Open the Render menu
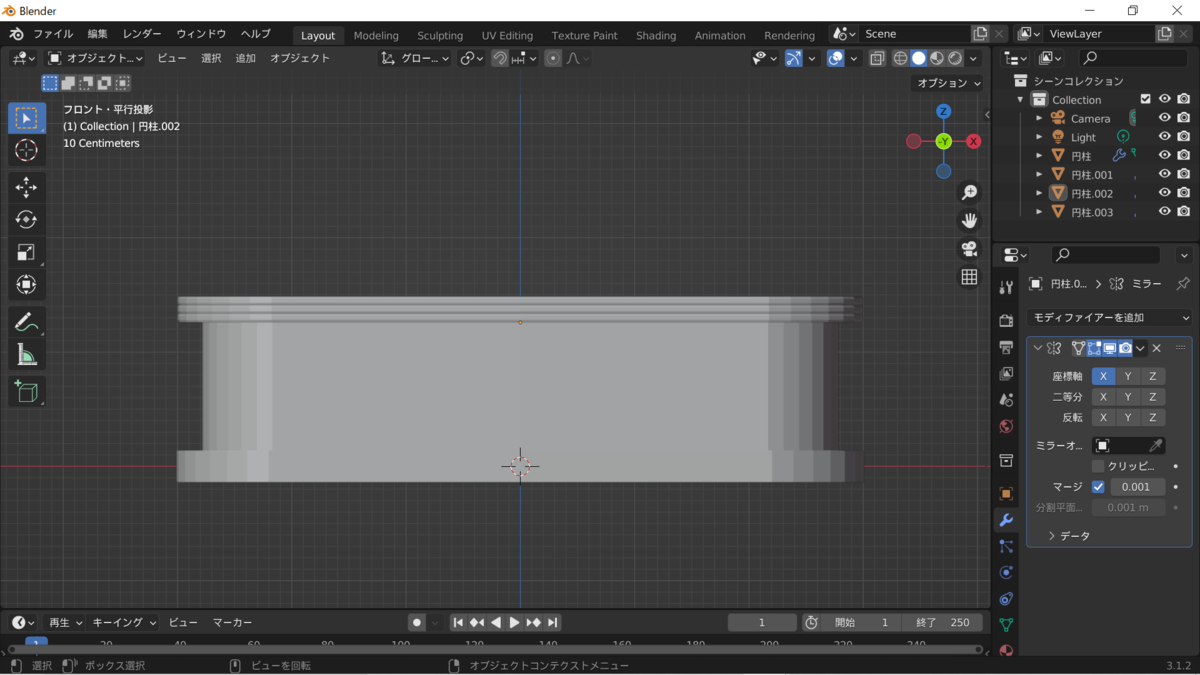The height and width of the screenshot is (675, 1200). click(142, 34)
